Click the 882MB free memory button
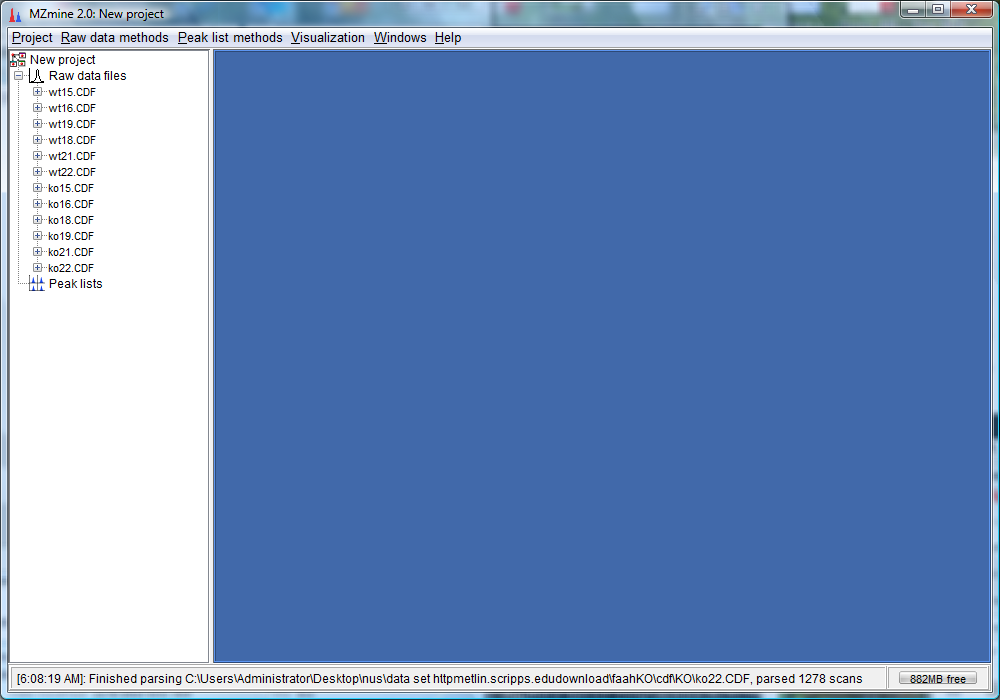This screenshot has width=1000, height=700. pos(938,679)
